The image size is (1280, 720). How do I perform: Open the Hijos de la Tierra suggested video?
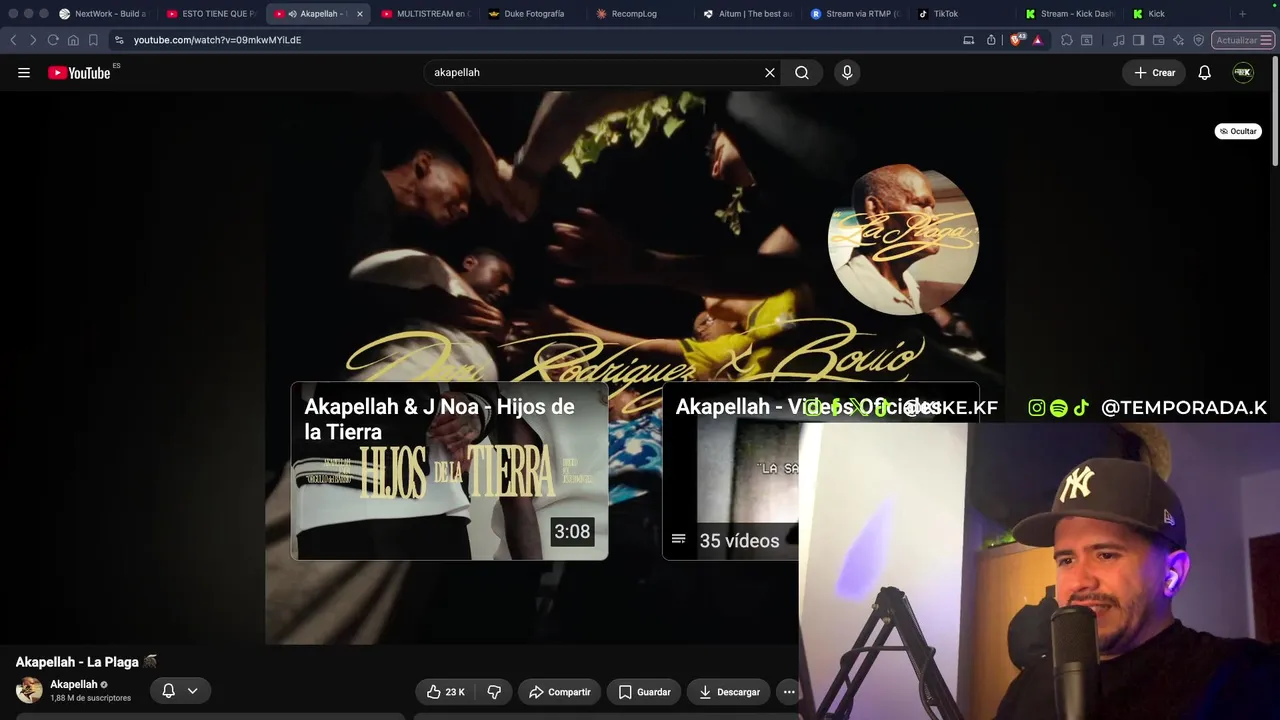tap(449, 471)
